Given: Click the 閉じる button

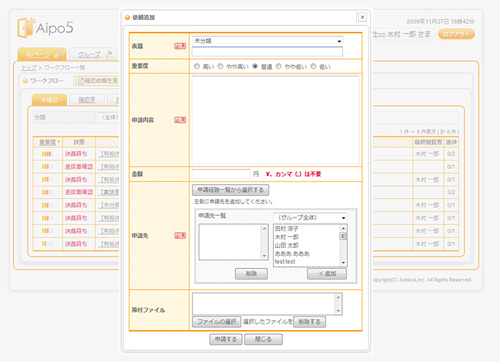Looking at the screenshot, I should tap(263, 339).
